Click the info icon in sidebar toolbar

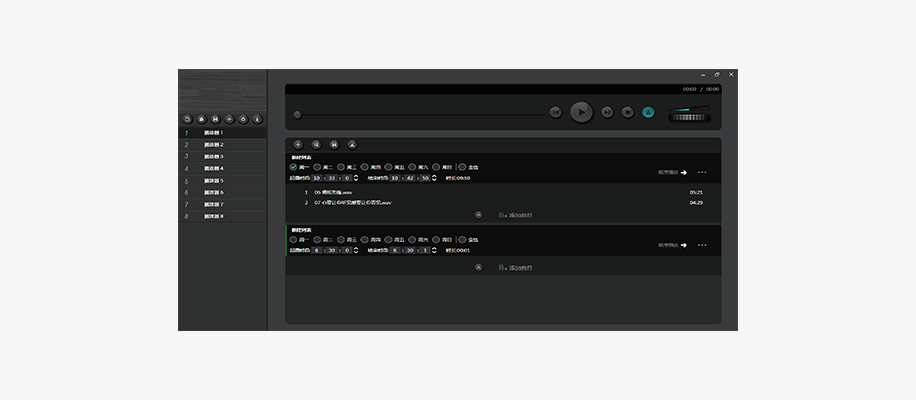[257, 118]
